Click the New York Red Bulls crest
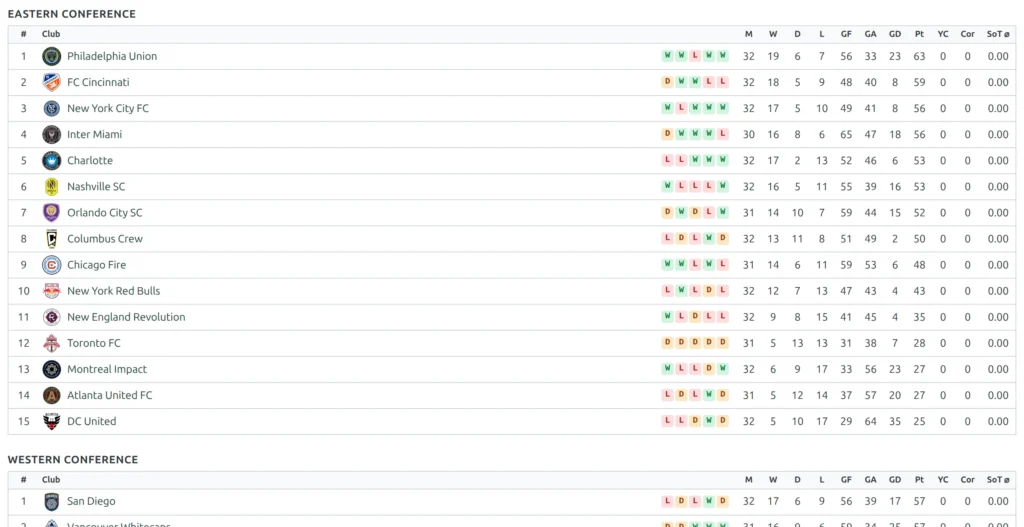 pos(52,291)
